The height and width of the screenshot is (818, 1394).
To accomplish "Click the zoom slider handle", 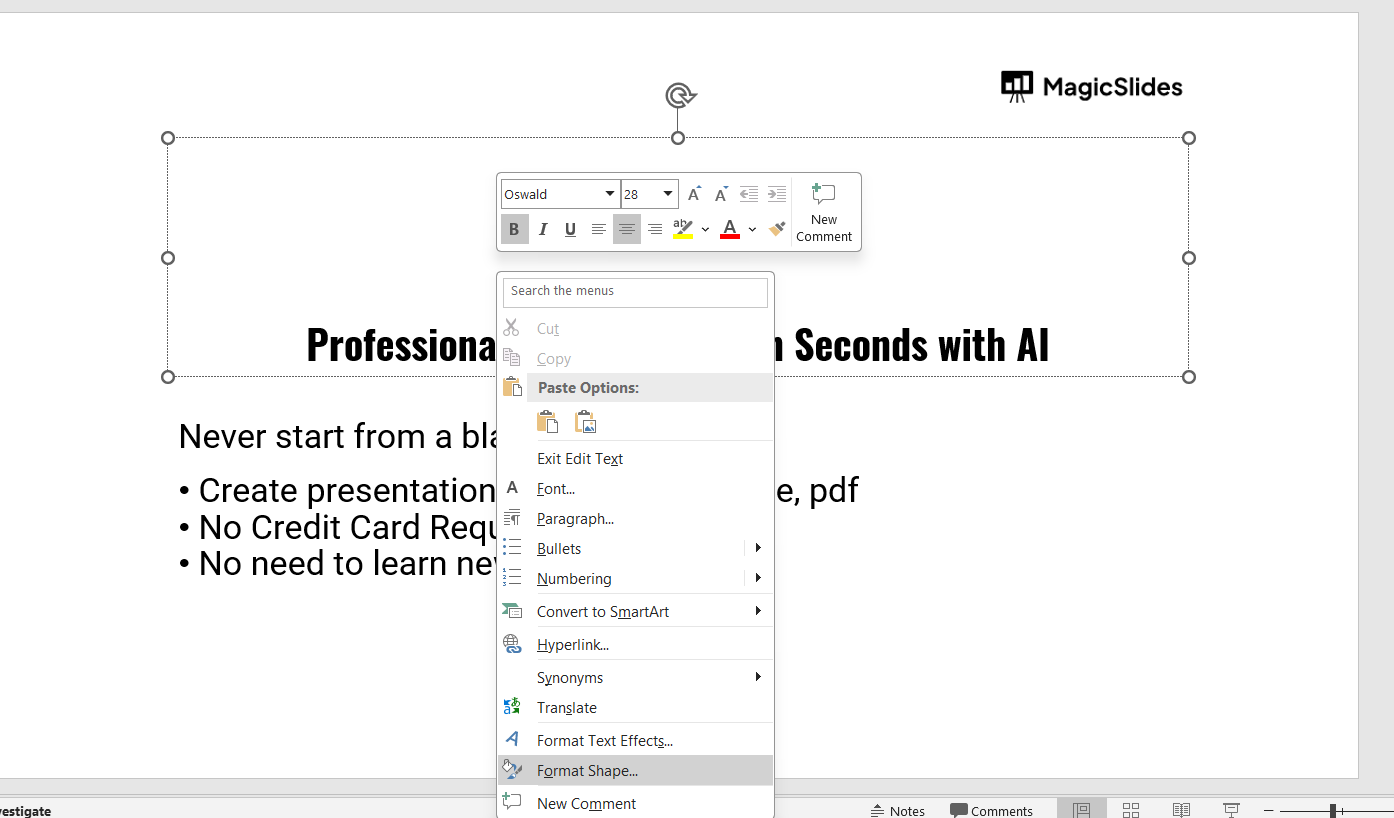I will pyautogui.click(x=1333, y=810).
